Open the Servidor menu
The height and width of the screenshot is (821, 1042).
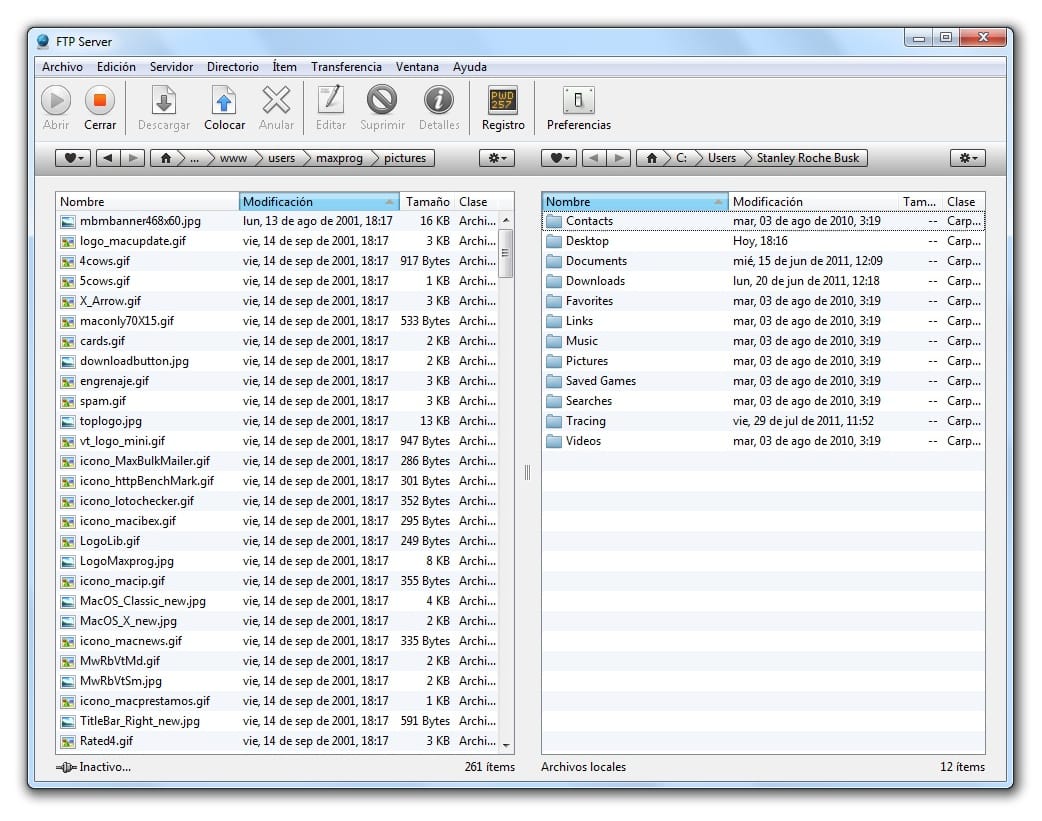[x=171, y=67]
